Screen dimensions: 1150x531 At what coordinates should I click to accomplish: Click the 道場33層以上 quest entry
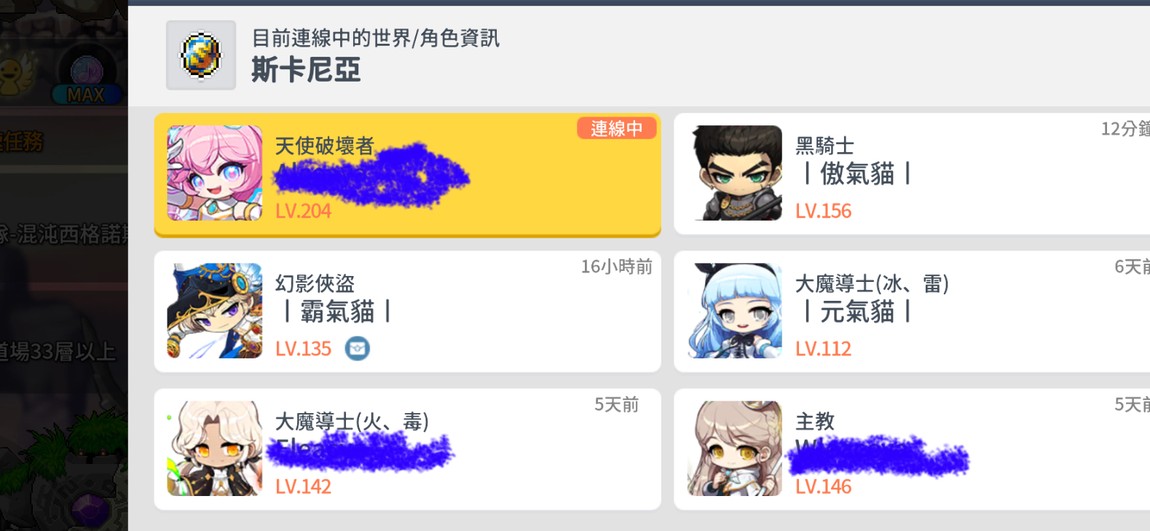pos(59,353)
